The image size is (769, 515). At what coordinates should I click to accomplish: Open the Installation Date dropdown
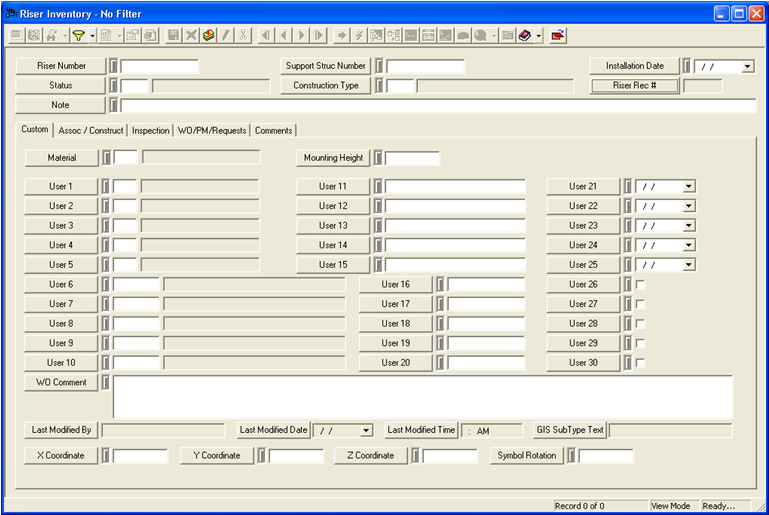[x=748, y=67]
